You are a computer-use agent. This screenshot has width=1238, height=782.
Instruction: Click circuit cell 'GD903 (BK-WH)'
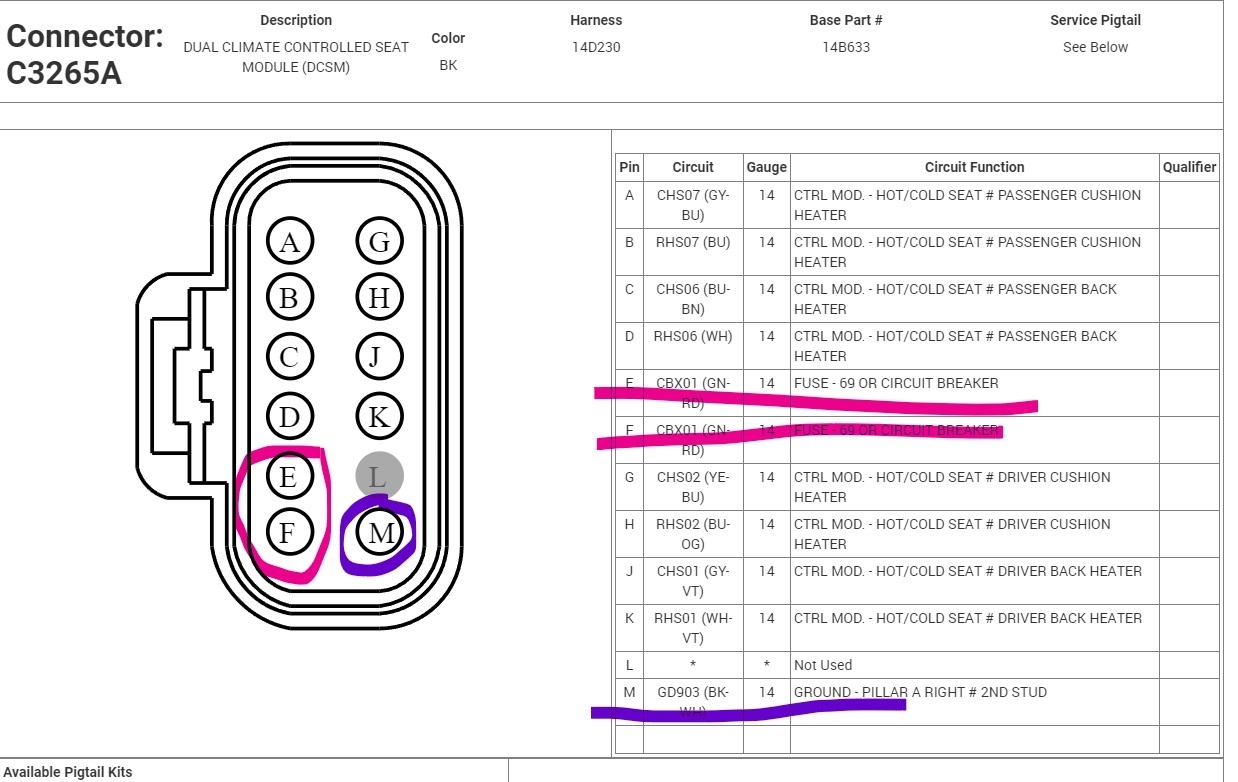[x=693, y=702]
